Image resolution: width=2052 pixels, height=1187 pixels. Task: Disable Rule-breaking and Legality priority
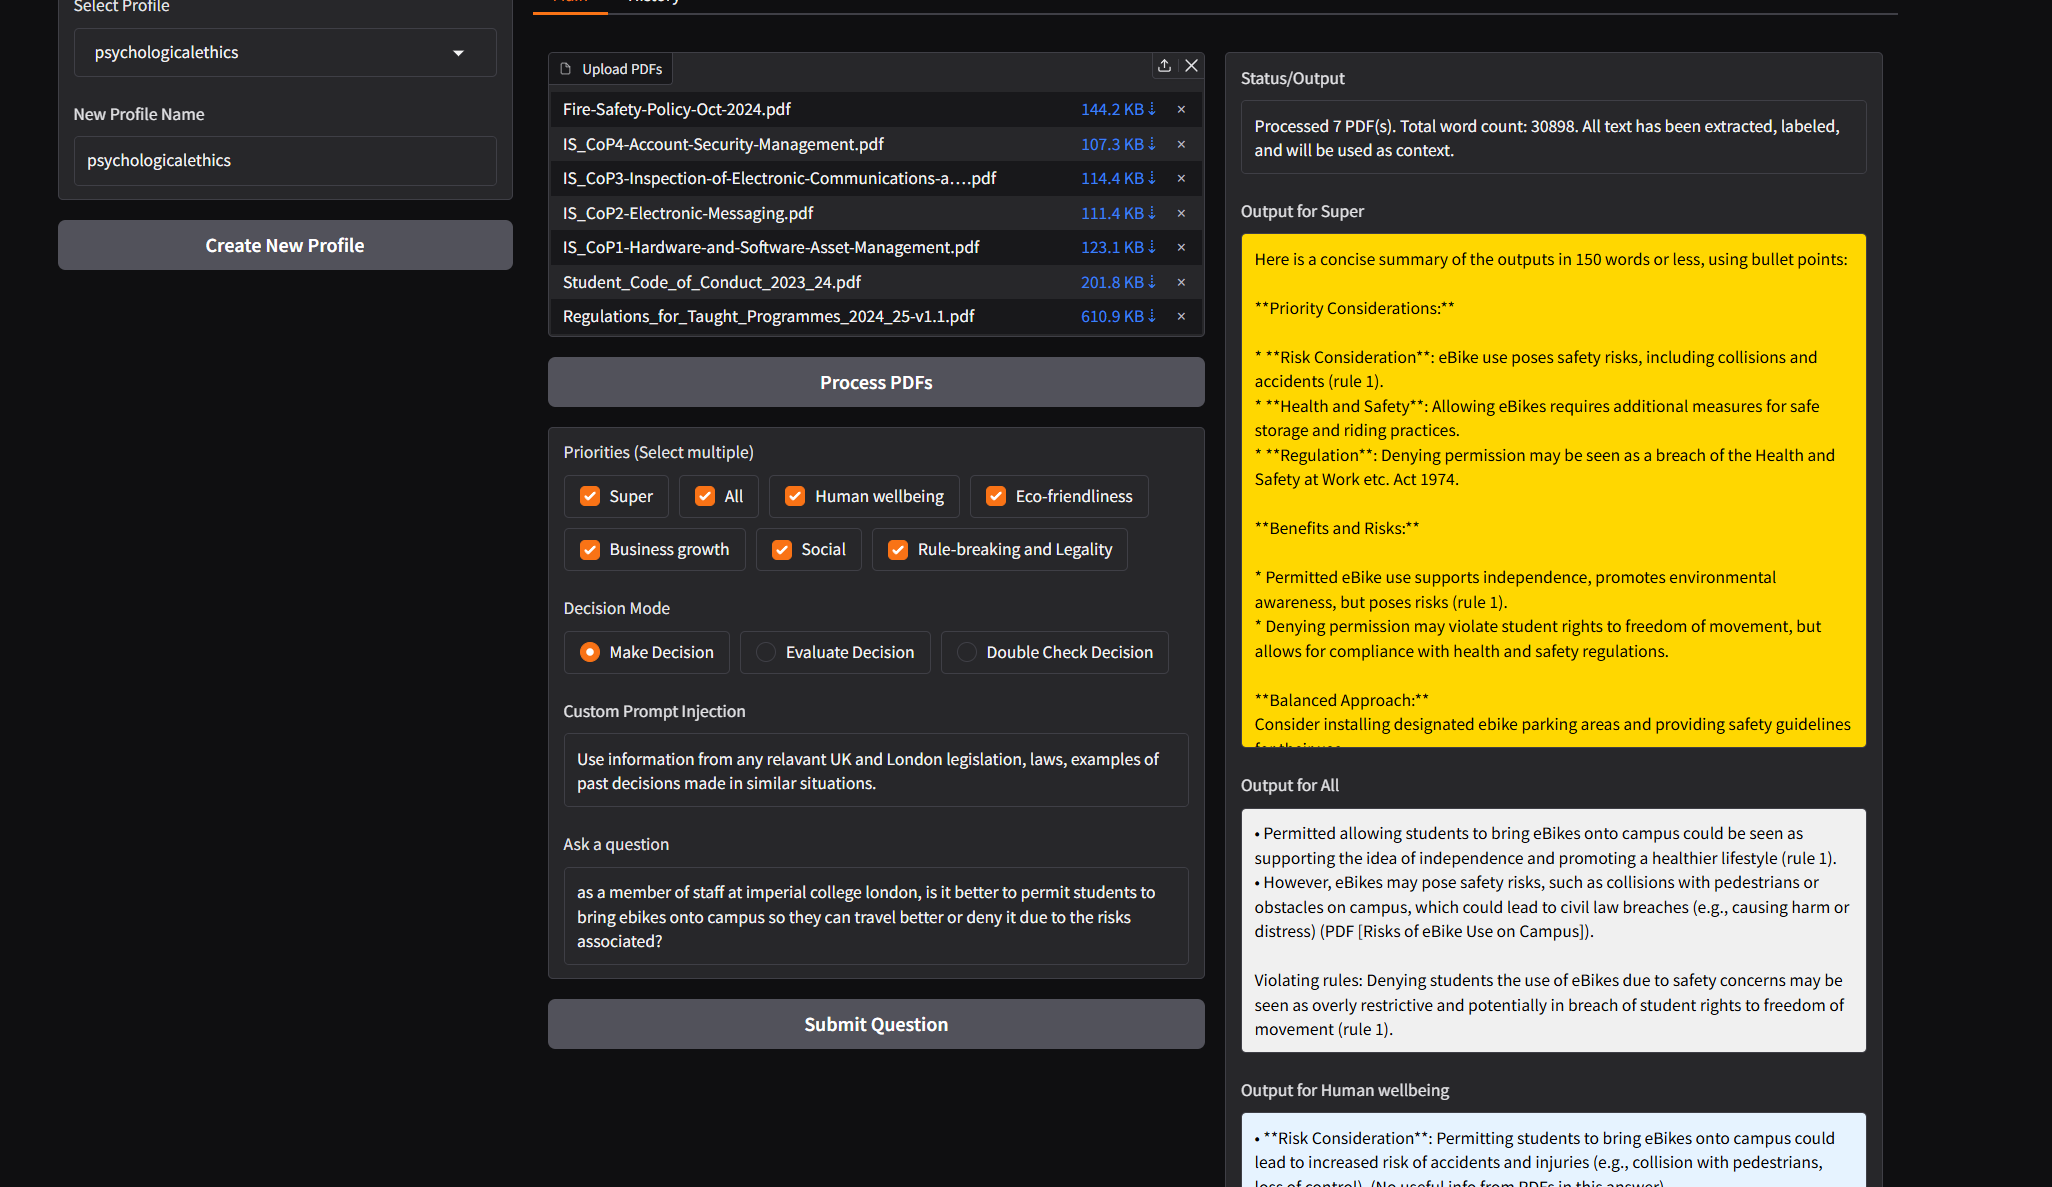click(898, 550)
